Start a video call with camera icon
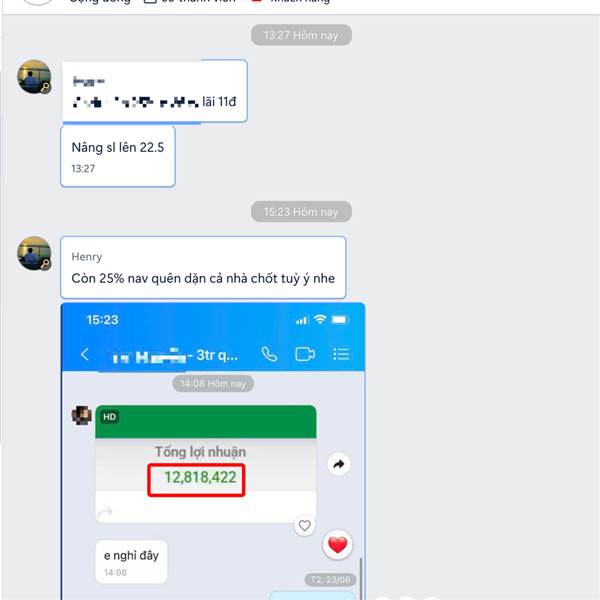This screenshot has width=600, height=600. [x=305, y=354]
